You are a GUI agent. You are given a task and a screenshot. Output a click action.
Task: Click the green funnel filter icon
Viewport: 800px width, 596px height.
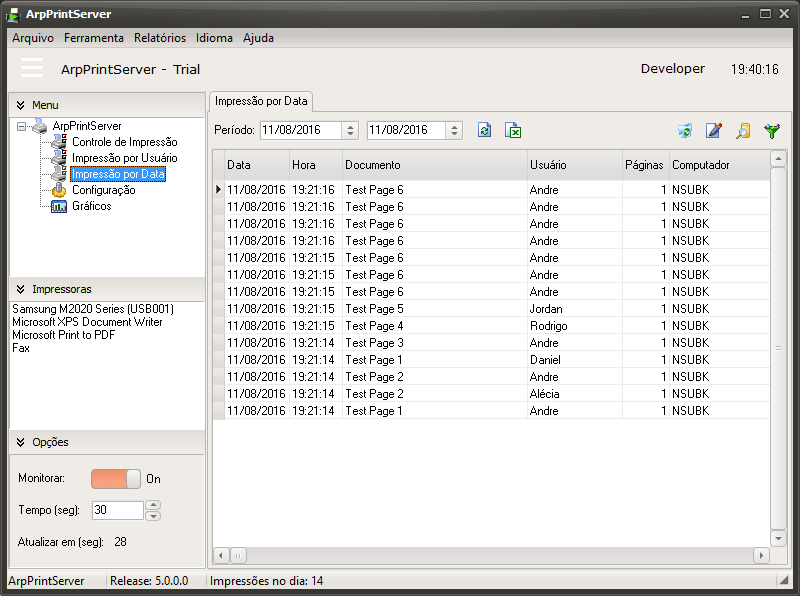click(771, 130)
